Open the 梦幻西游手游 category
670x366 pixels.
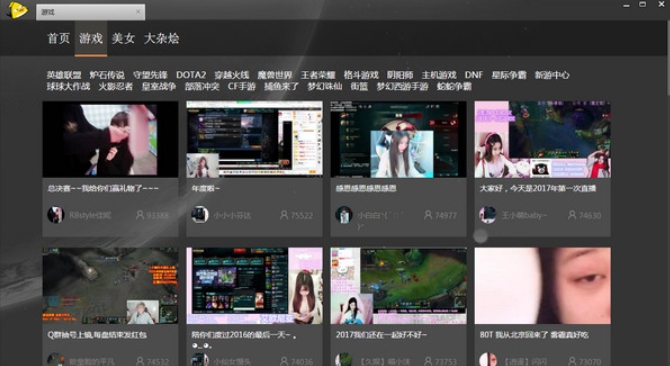coord(402,86)
